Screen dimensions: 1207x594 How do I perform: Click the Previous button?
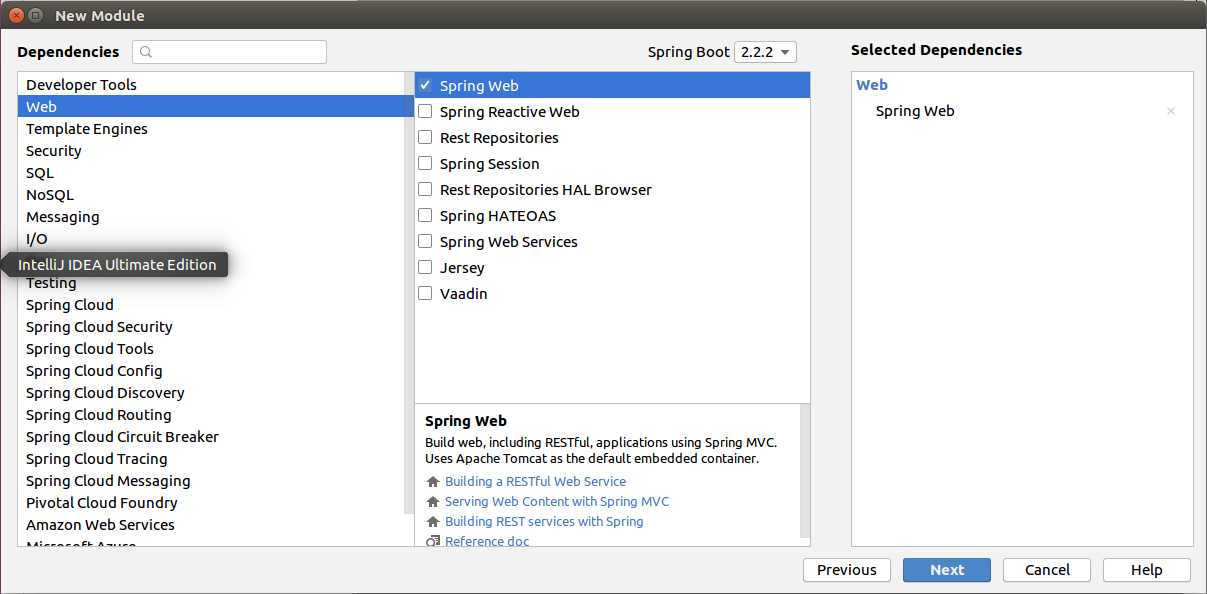[846, 570]
